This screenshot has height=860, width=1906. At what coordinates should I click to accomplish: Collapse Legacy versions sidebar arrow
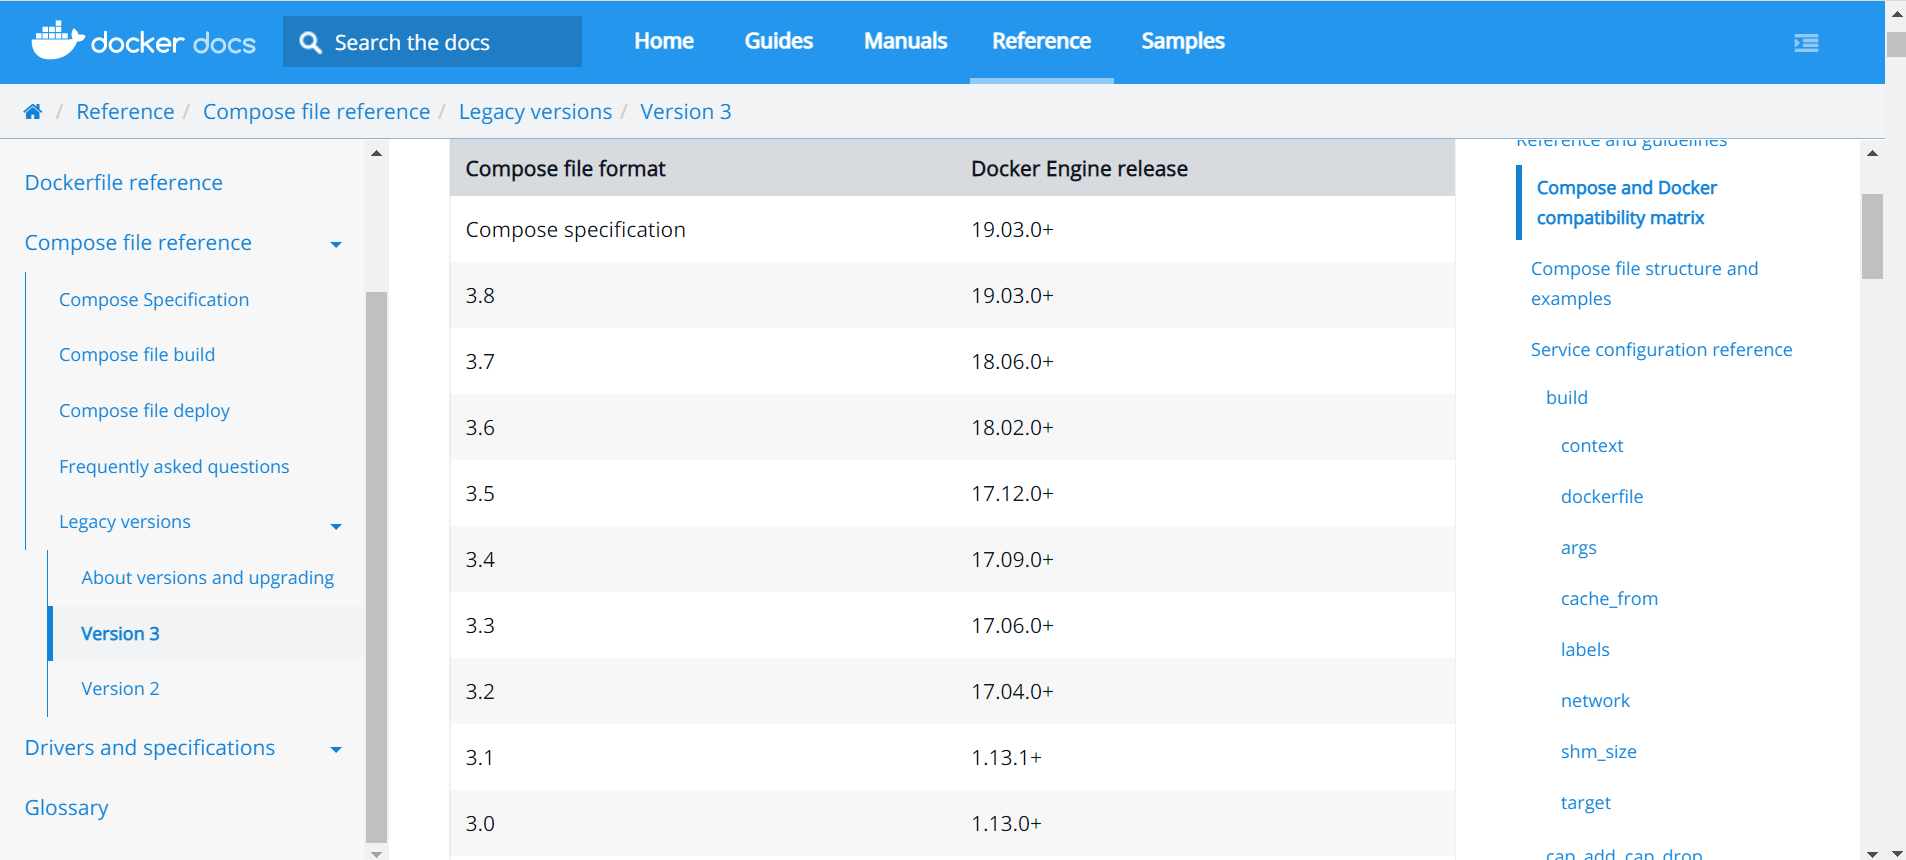336,526
